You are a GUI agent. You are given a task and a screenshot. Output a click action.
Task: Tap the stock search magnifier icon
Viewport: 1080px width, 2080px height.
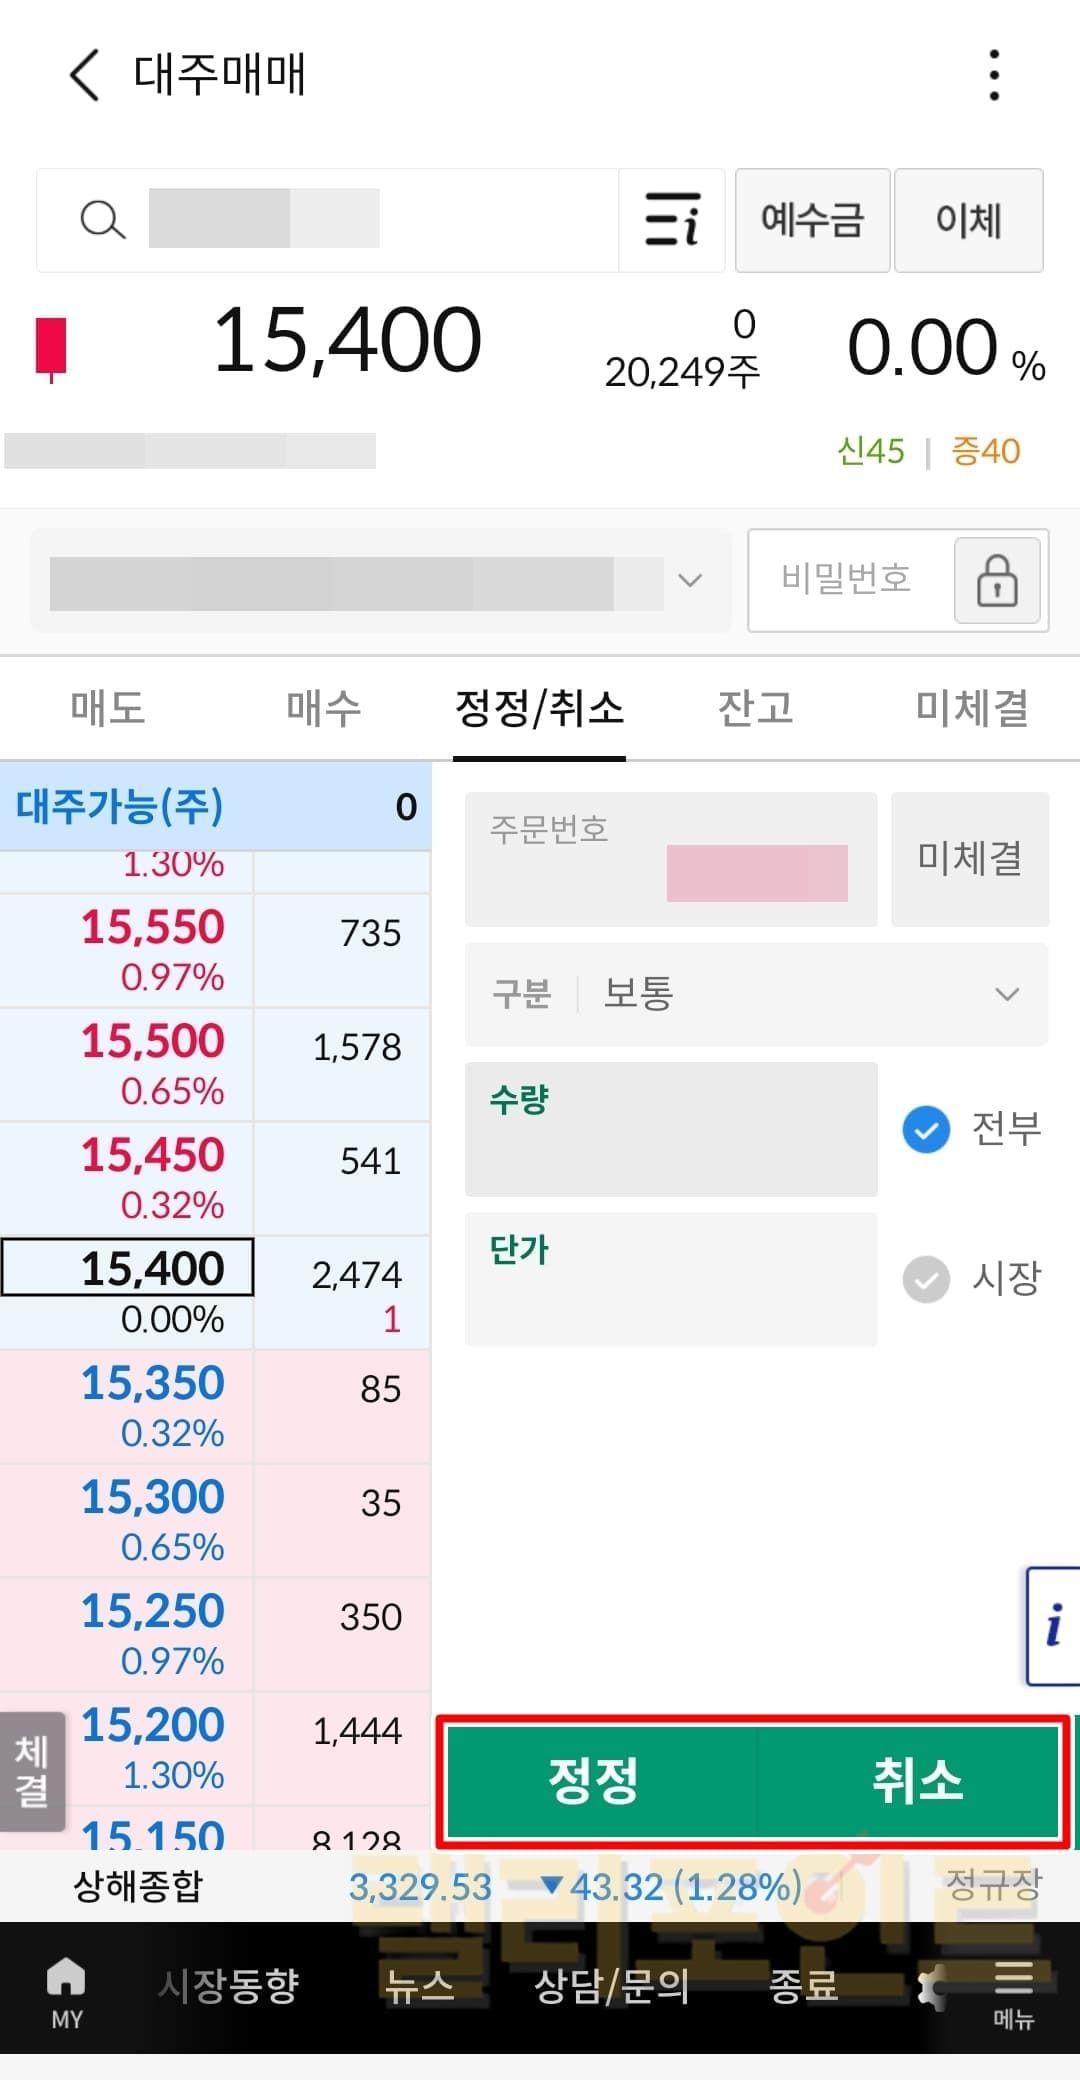pos(102,220)
